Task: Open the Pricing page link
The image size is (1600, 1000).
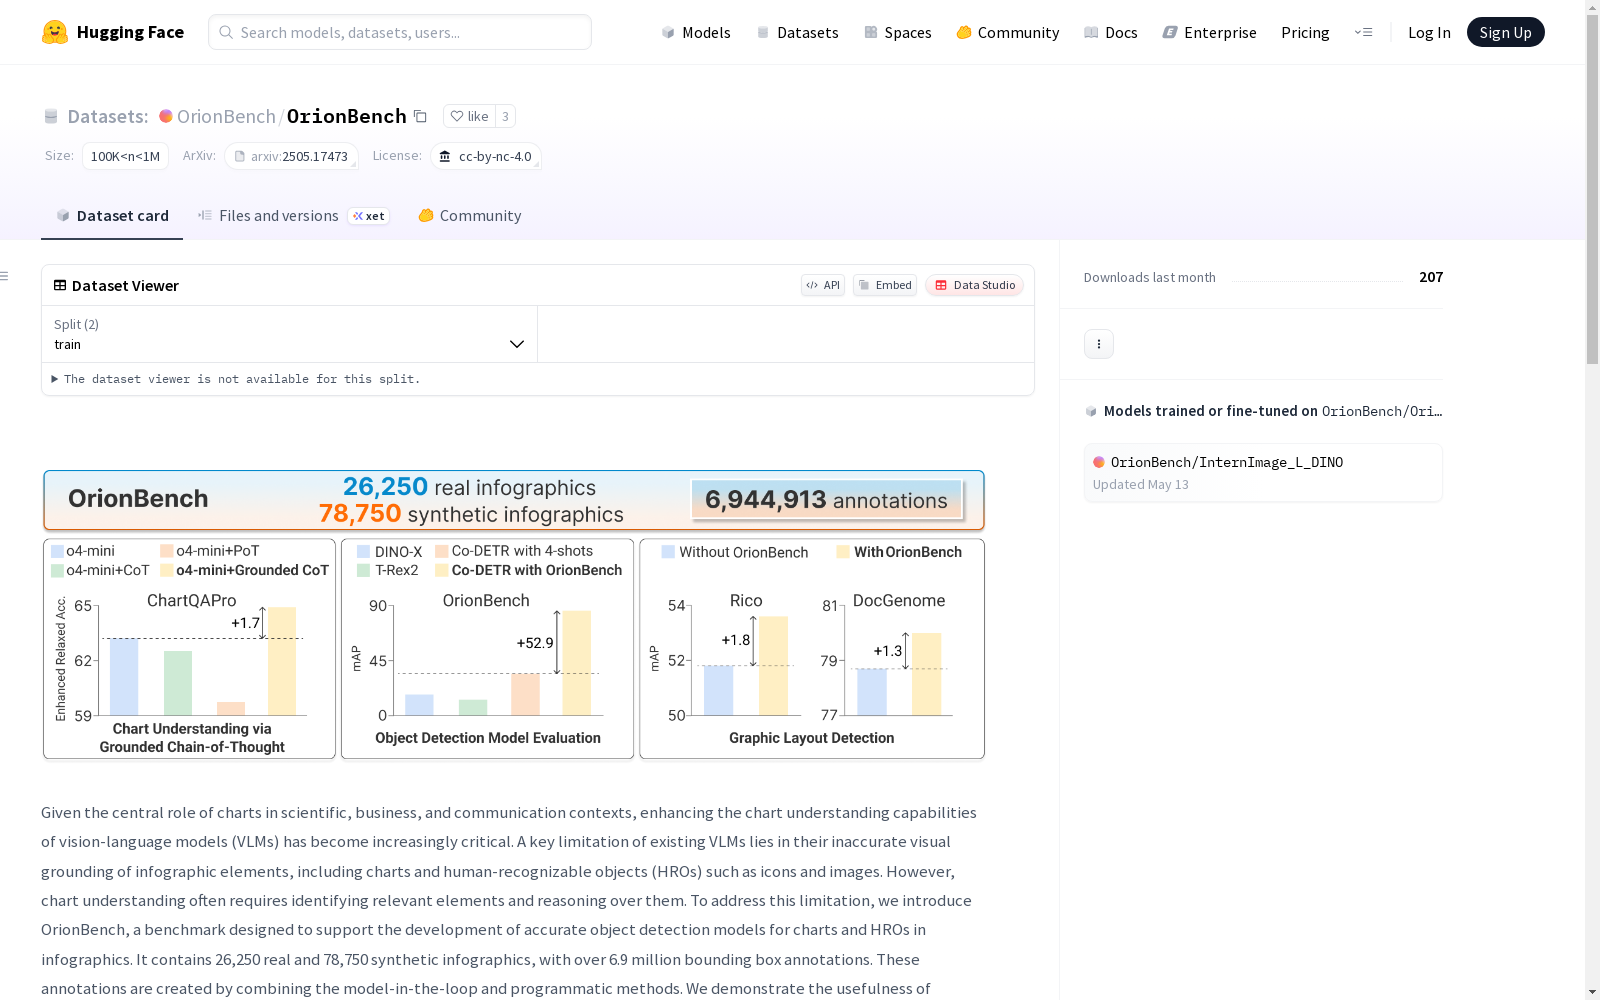Action: pyautogui.click(x=1305, y=32)
